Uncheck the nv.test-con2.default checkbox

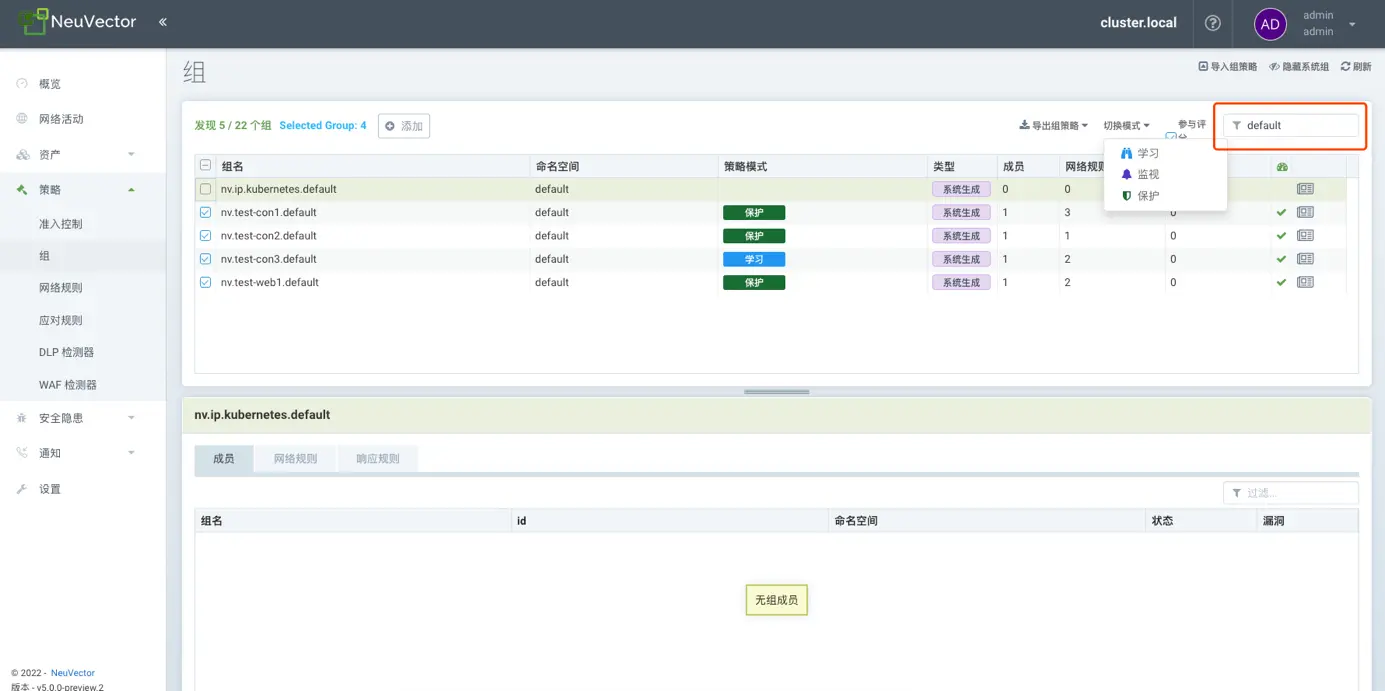[206, 236]
